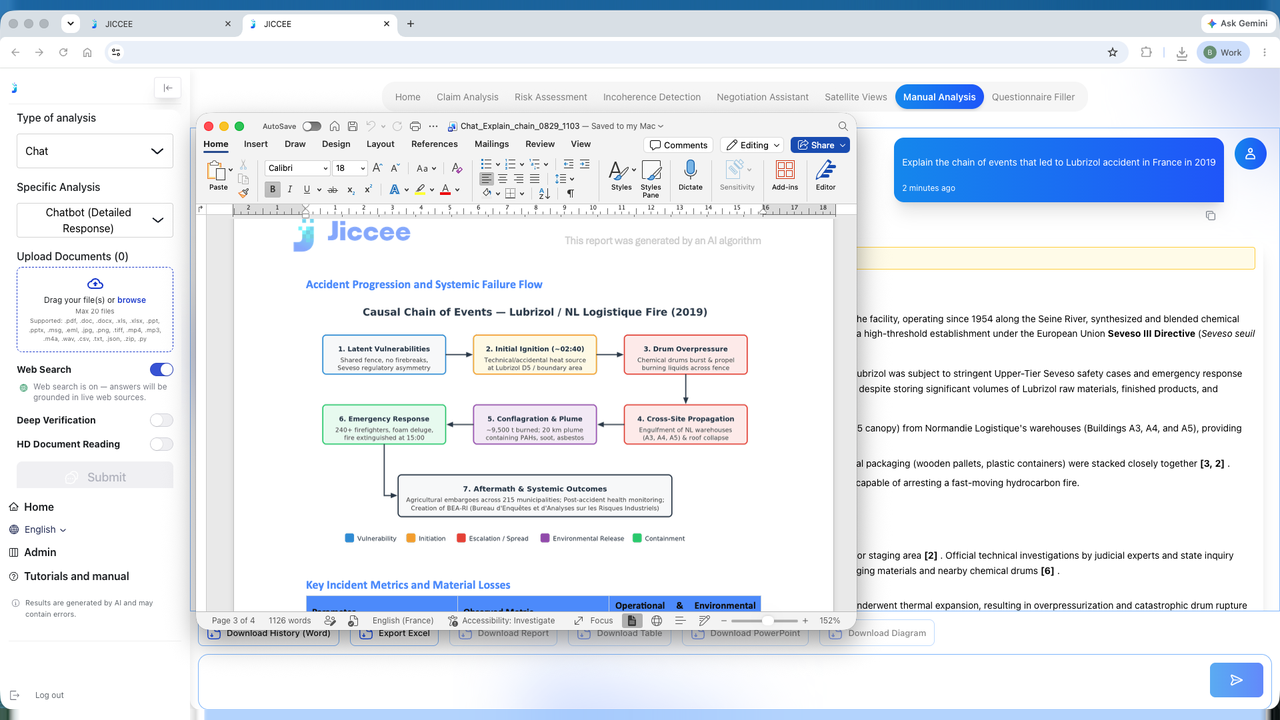This screenshot has width=1280, height=720.
Task: Center align paragraph text
Action: [502, 179]
